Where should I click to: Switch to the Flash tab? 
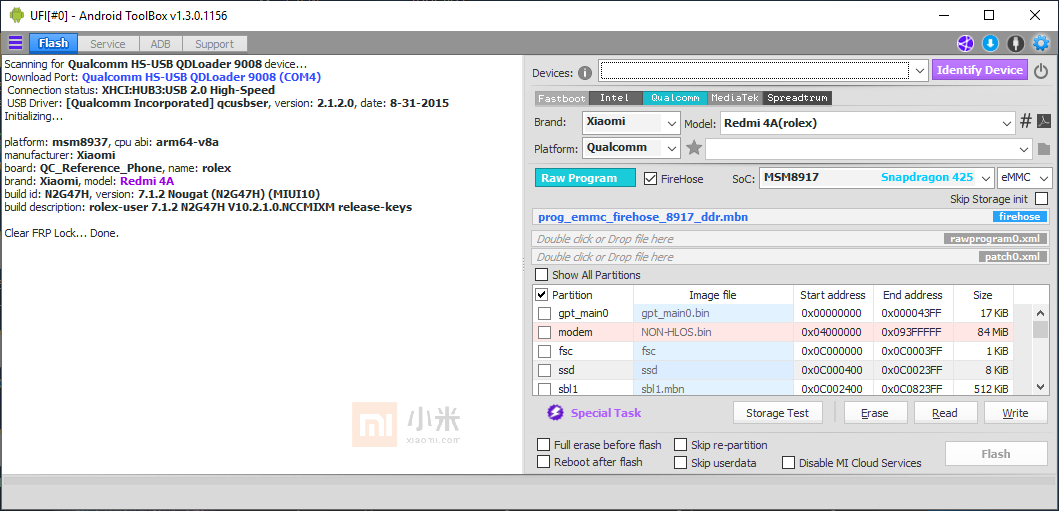(53, 44)
